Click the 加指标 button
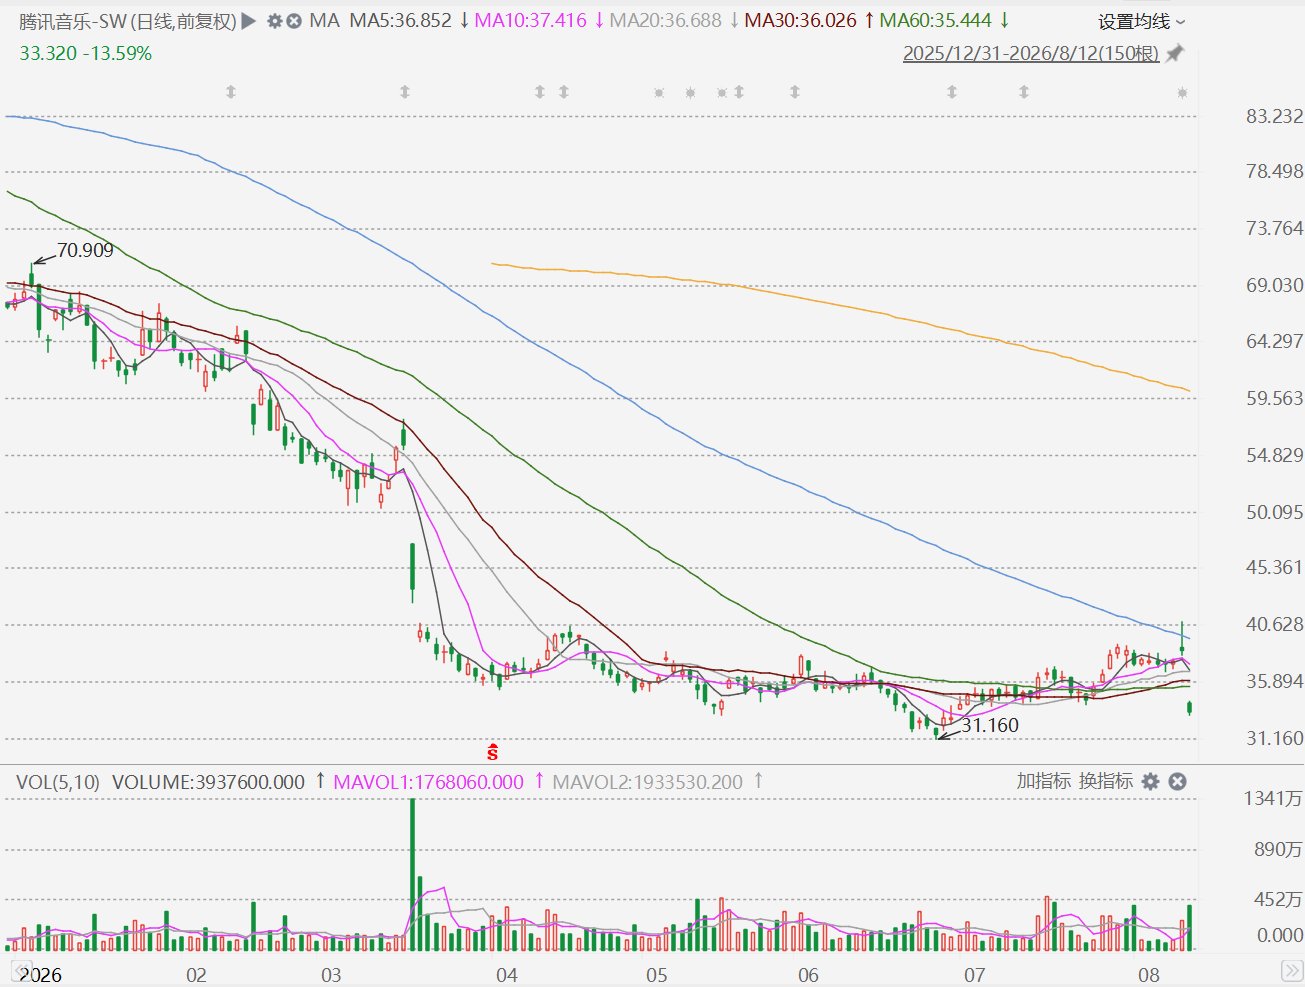Screen dimensions: 1305x987 pos(1044,781)
